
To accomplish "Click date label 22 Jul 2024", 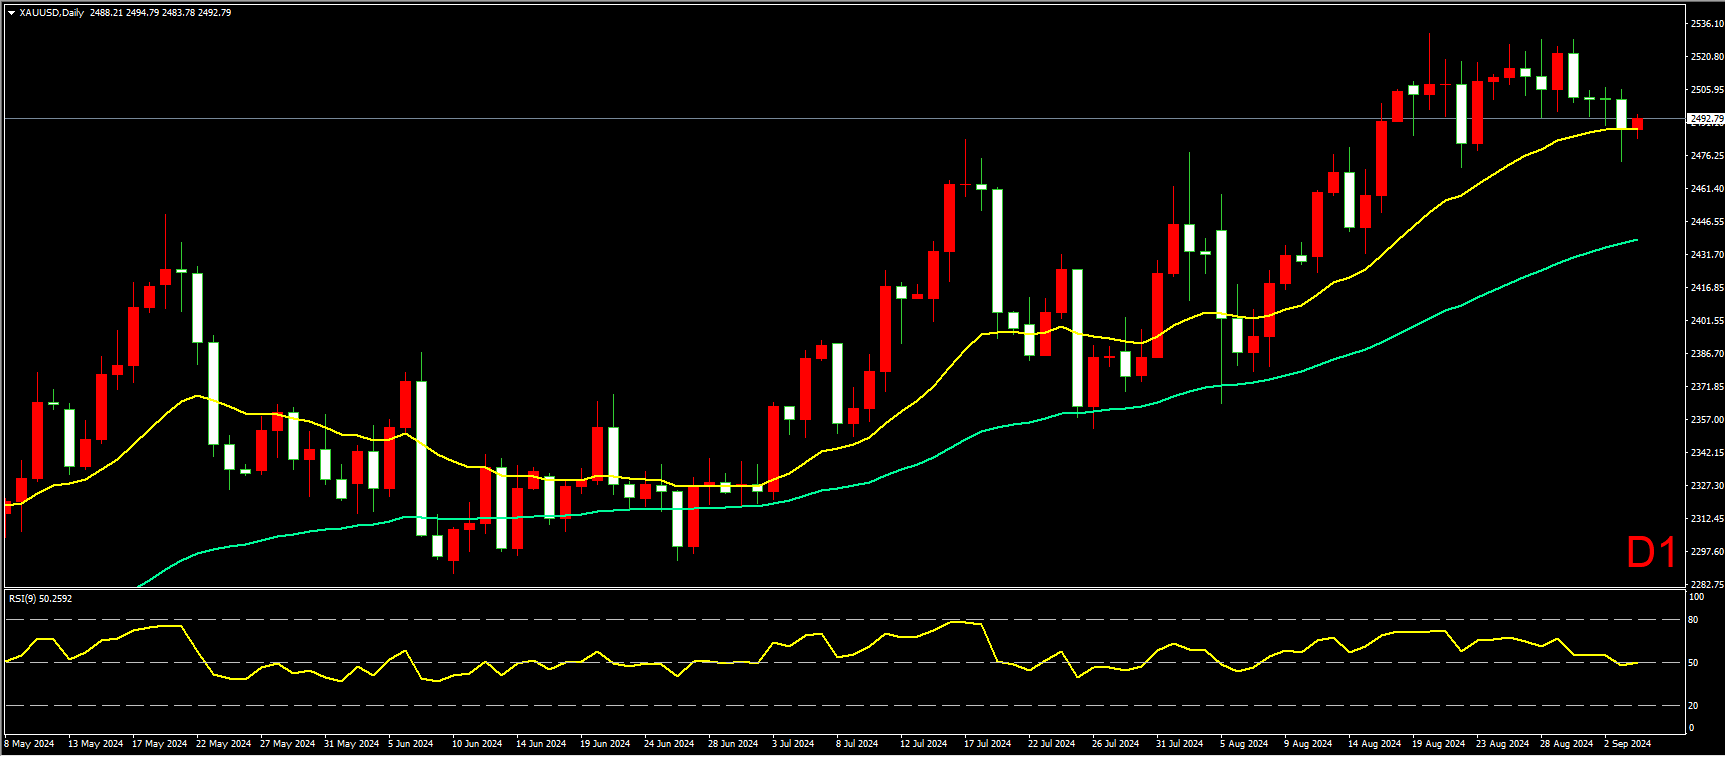I will (x=1052, y=744).
